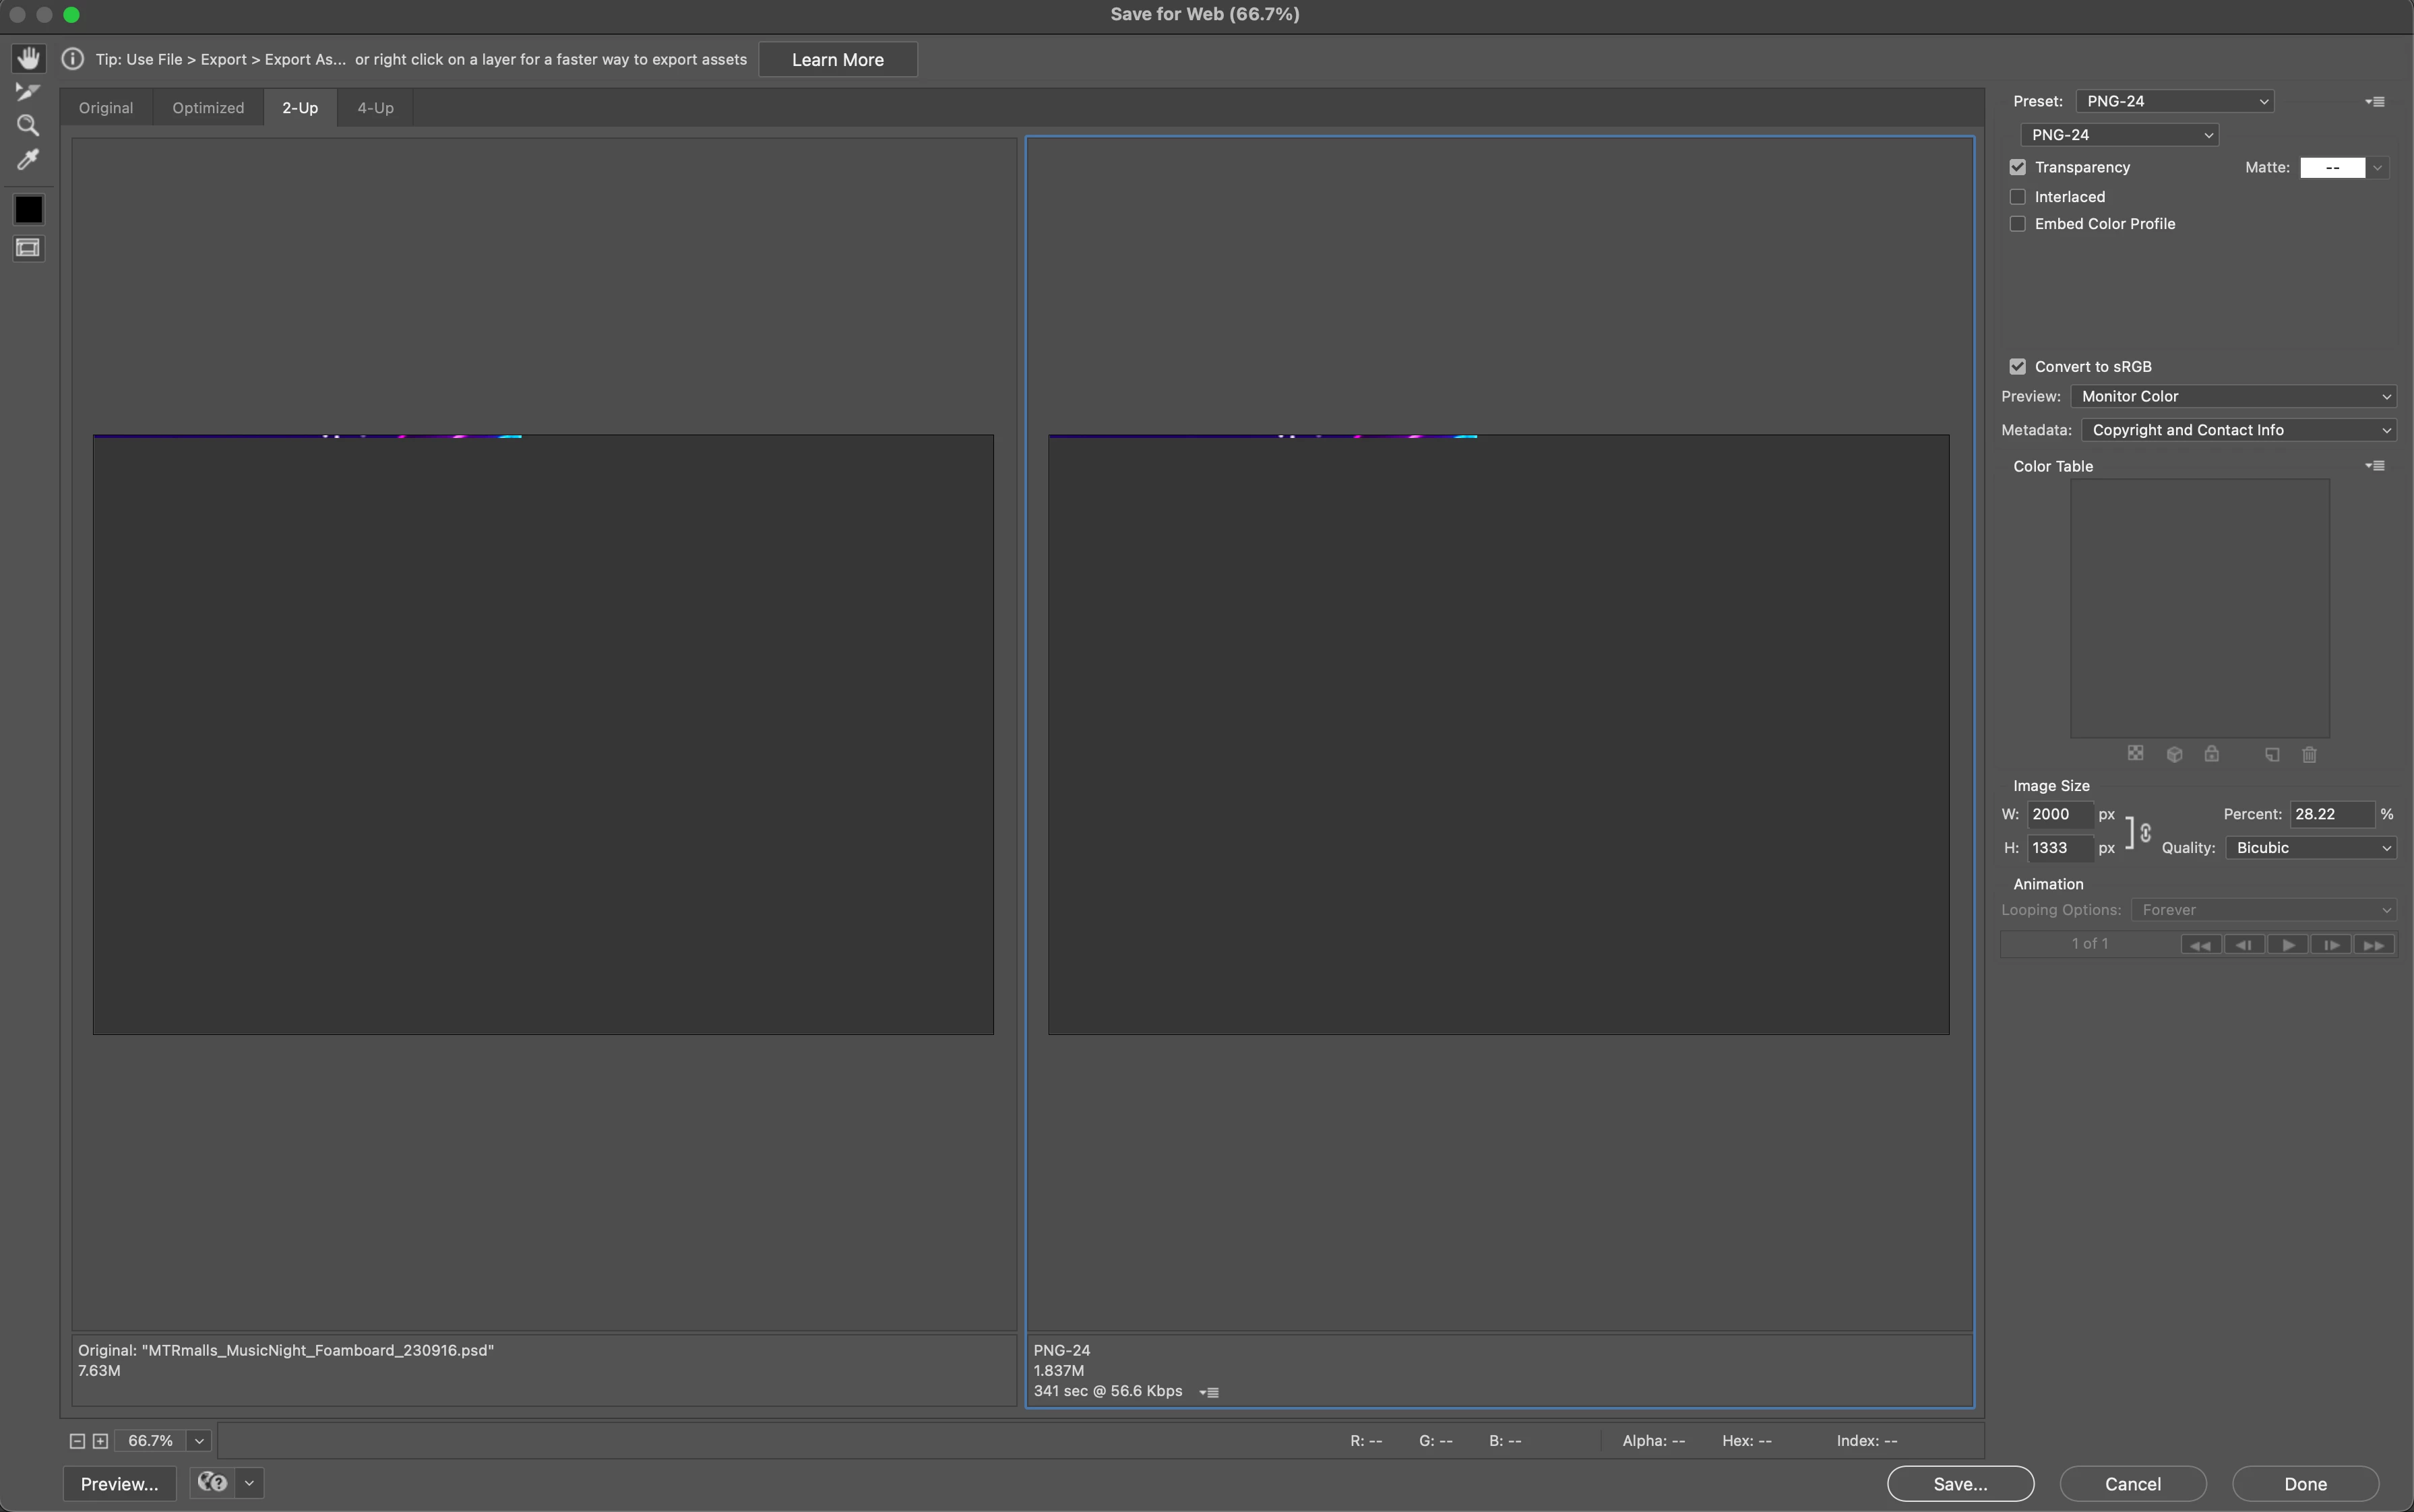Click the eyedropper color black swatch
Screen dimensions: 2414x1512
pyautogui.click(x=28, y=210)
